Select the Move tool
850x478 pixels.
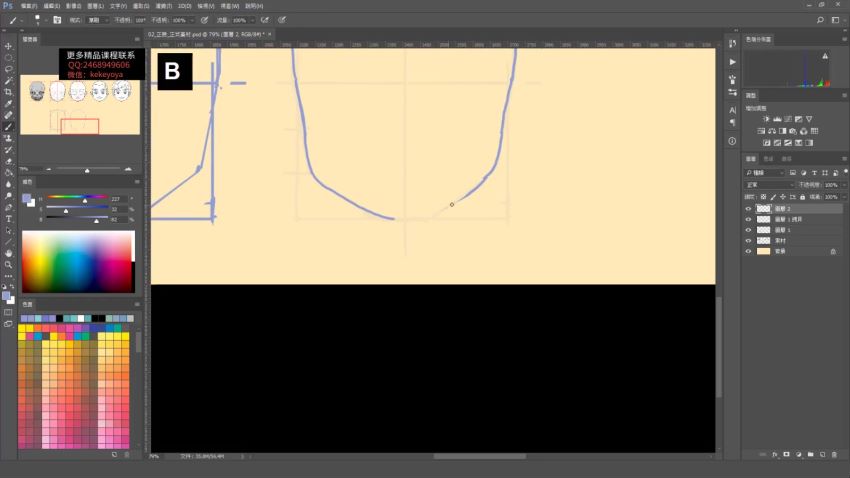point(9,46)
